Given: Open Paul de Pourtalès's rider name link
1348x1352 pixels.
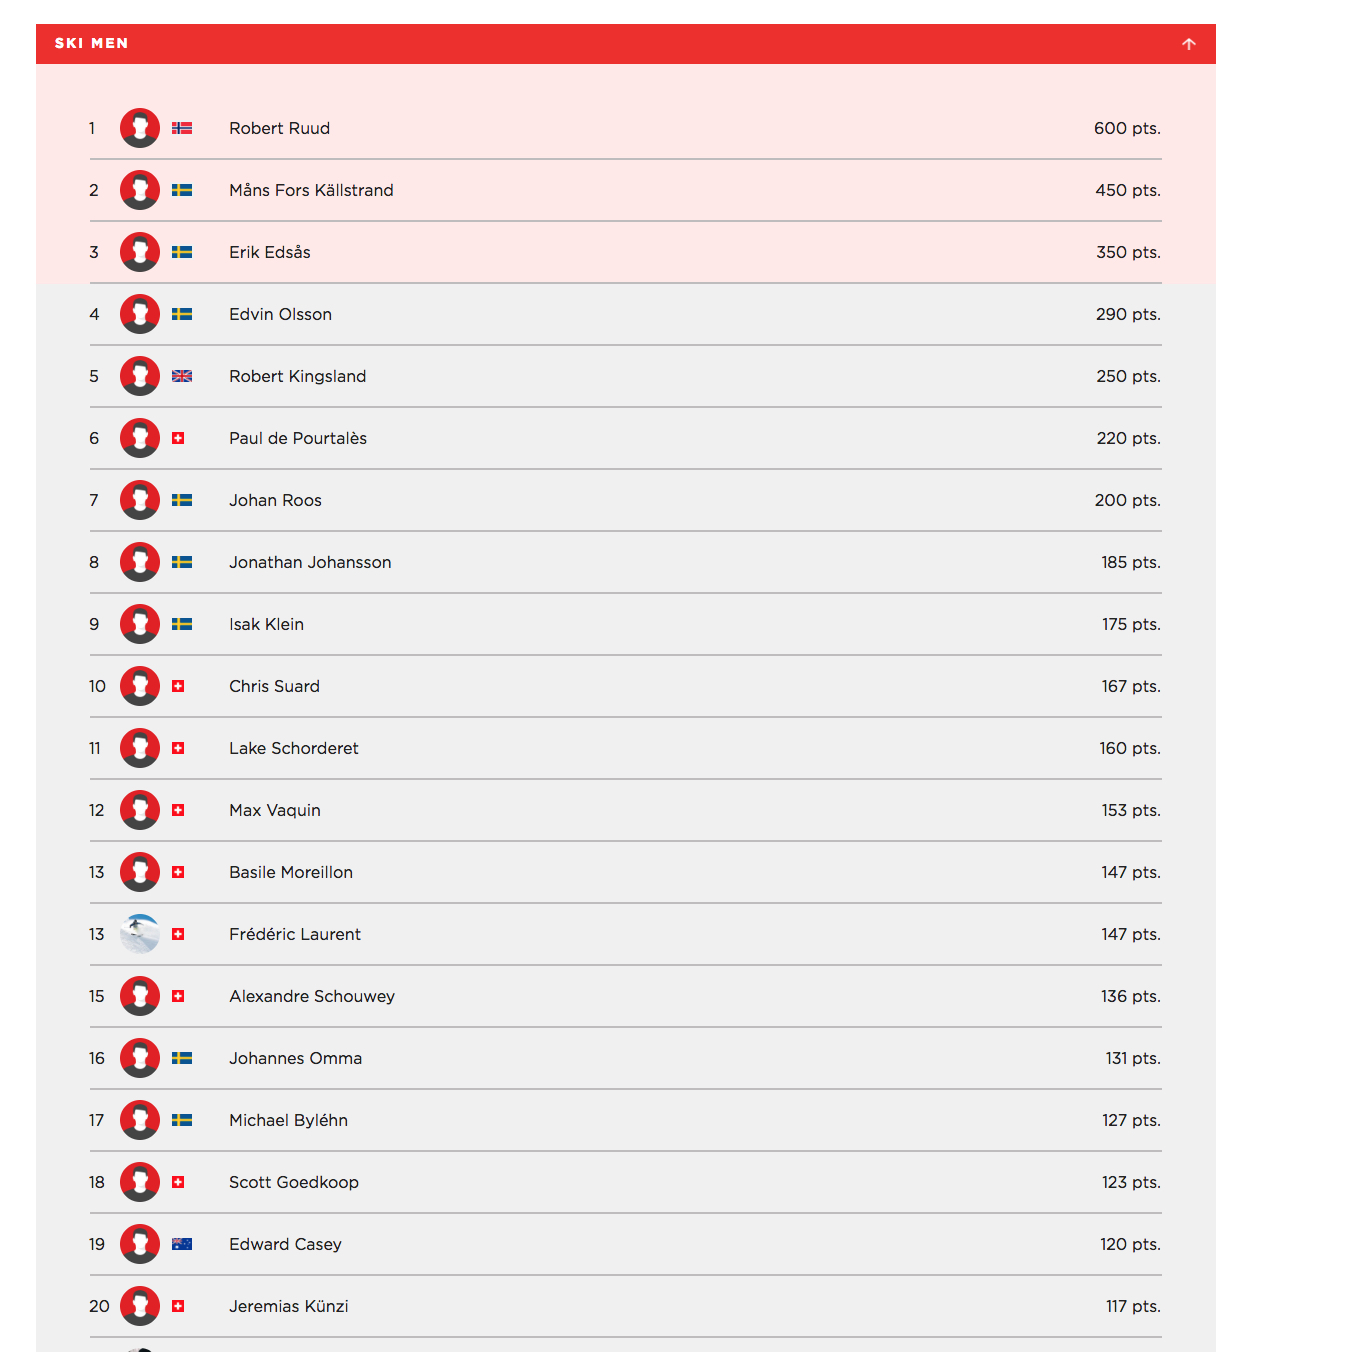Looking at the screenshot, I should [x=298, y=438].
